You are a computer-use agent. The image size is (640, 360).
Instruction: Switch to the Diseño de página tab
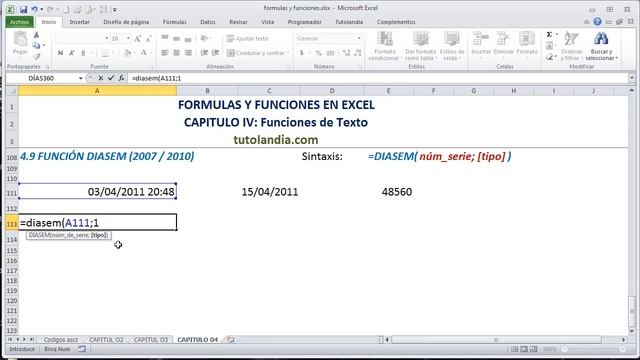coord(126,22)
